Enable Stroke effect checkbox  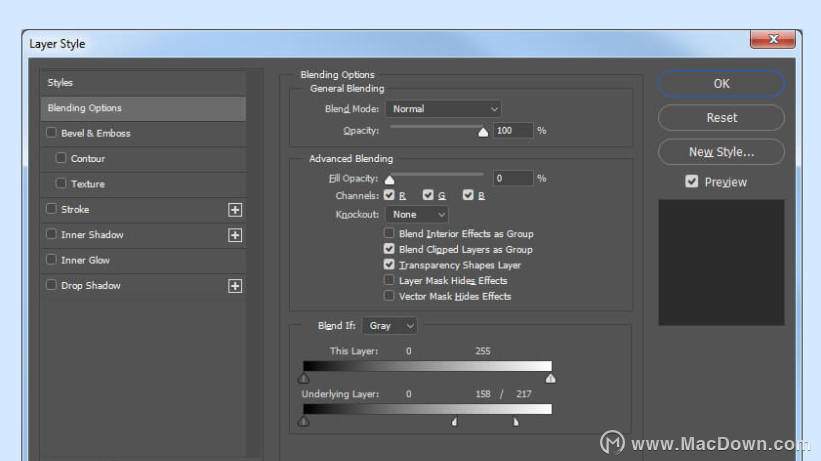pos(51,208)
